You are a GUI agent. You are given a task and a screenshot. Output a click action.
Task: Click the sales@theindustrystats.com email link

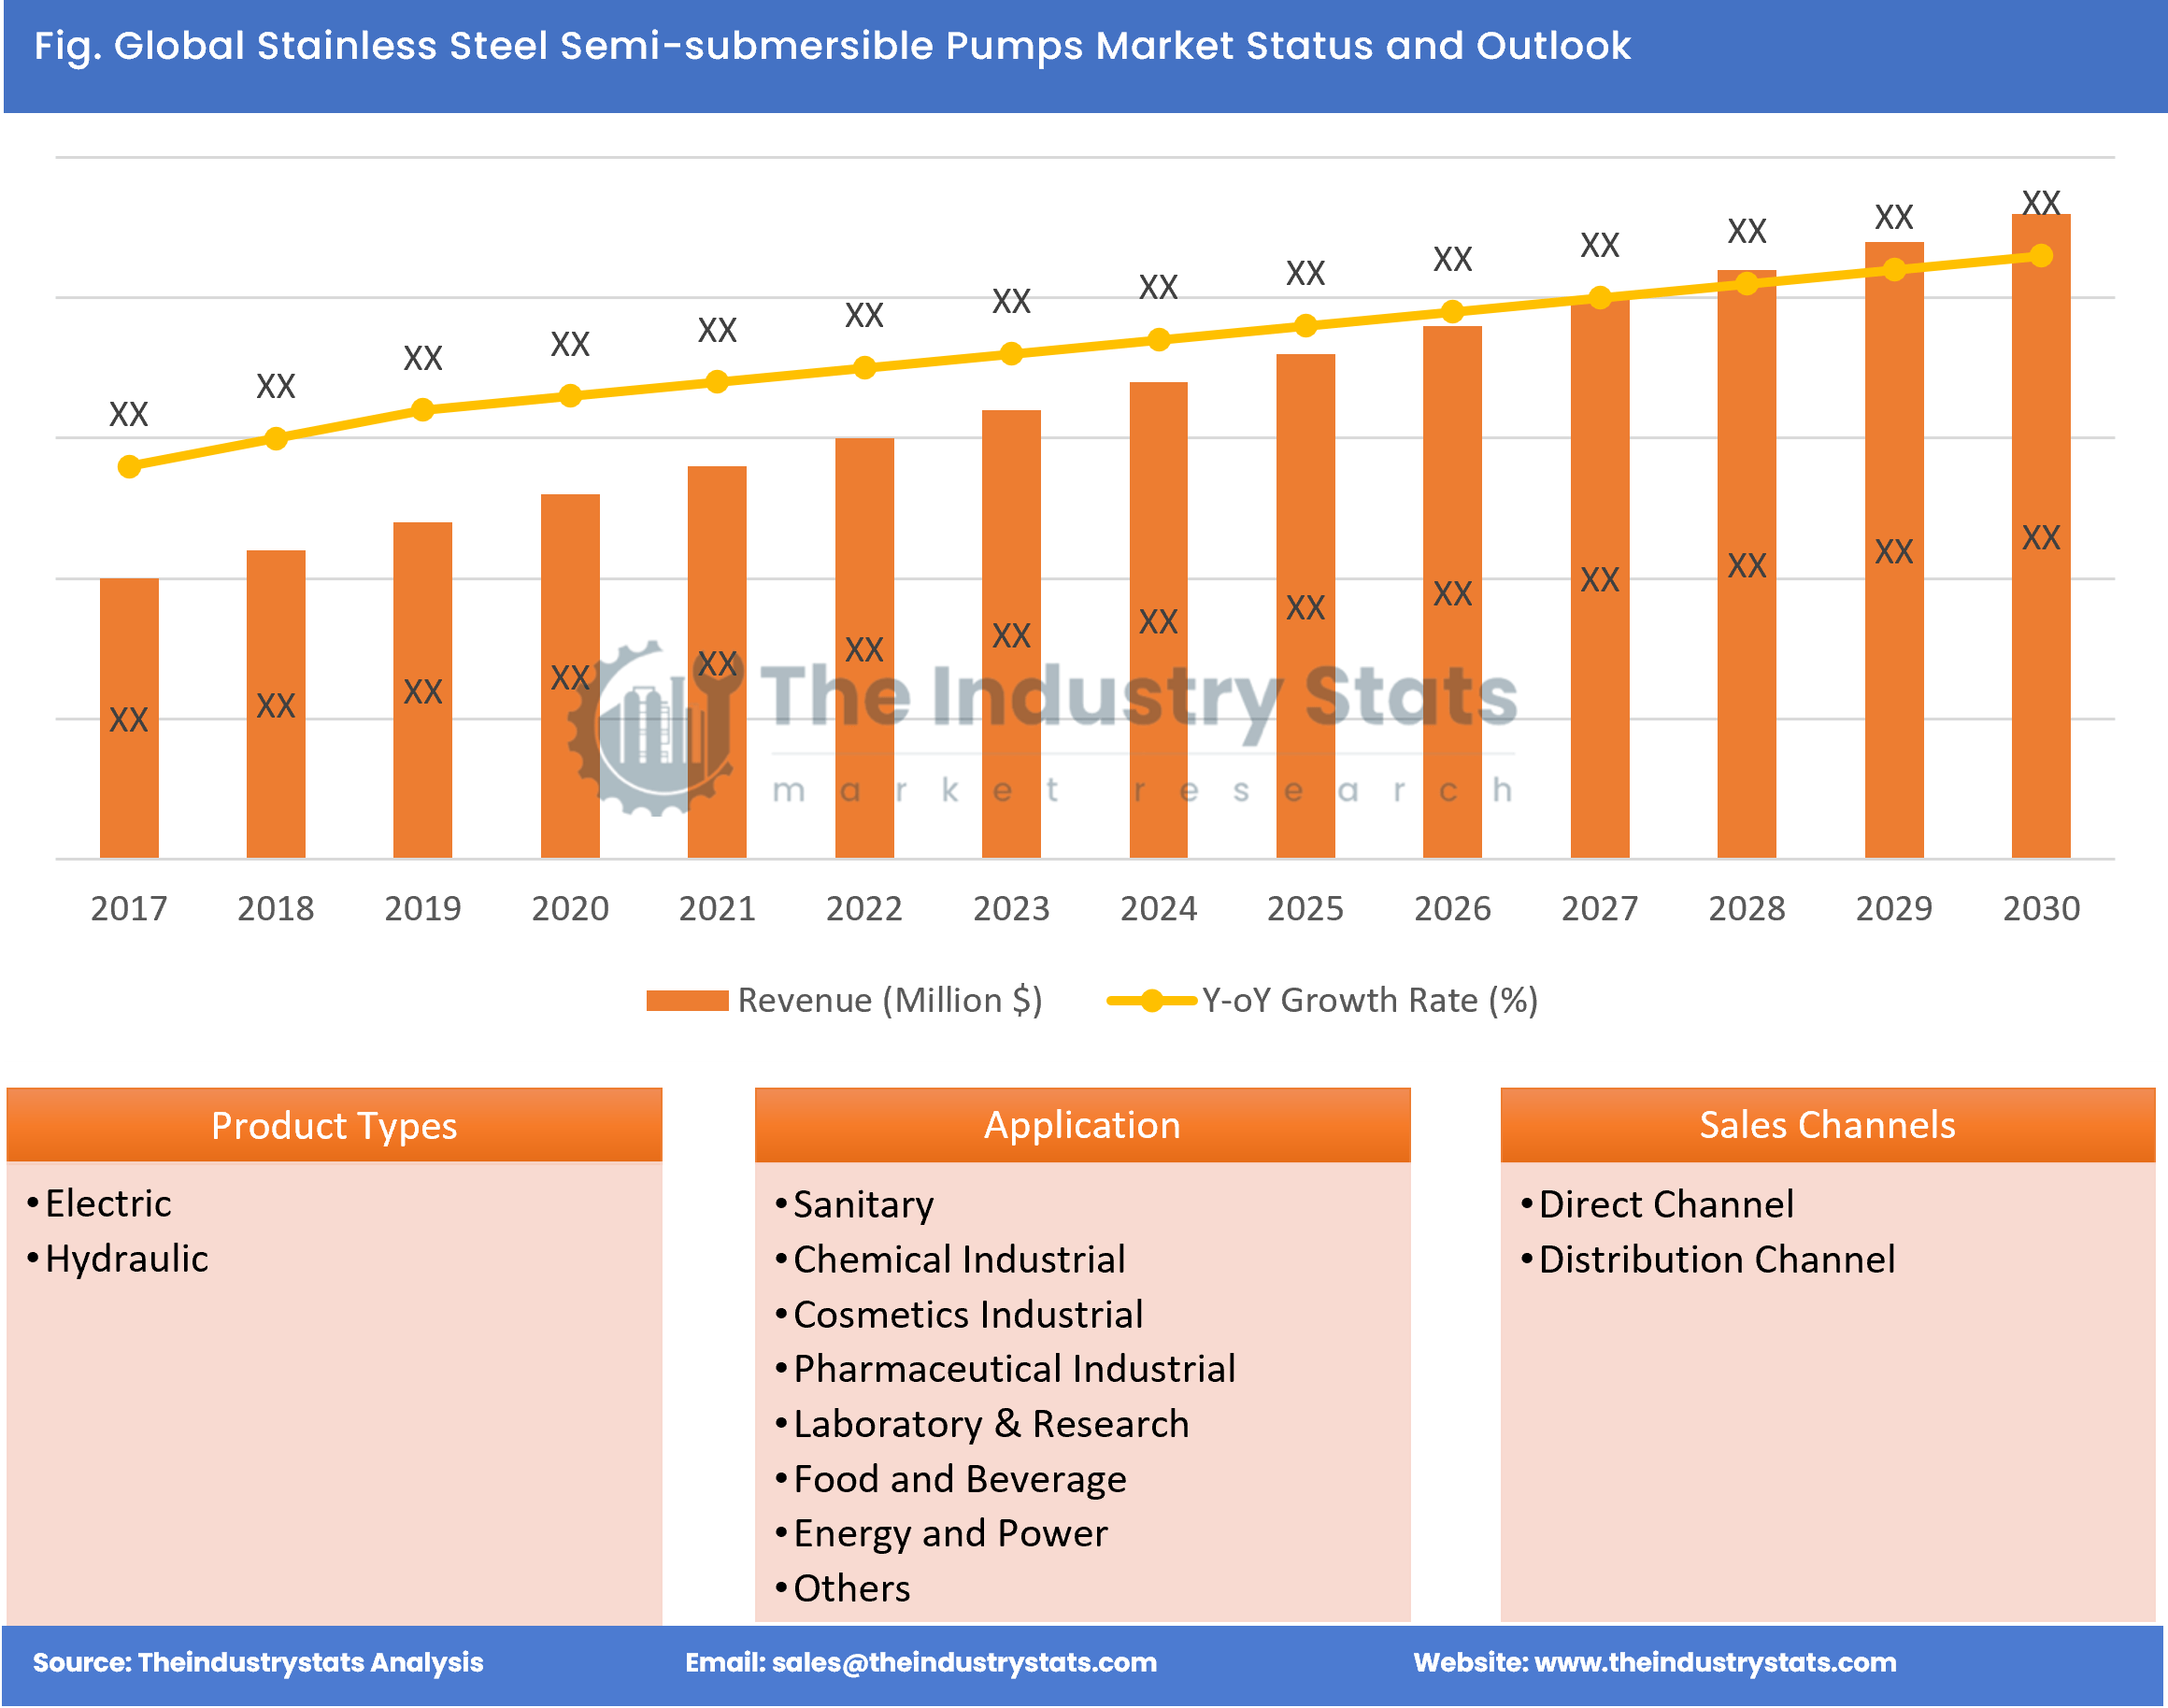tap(964, 1663)
